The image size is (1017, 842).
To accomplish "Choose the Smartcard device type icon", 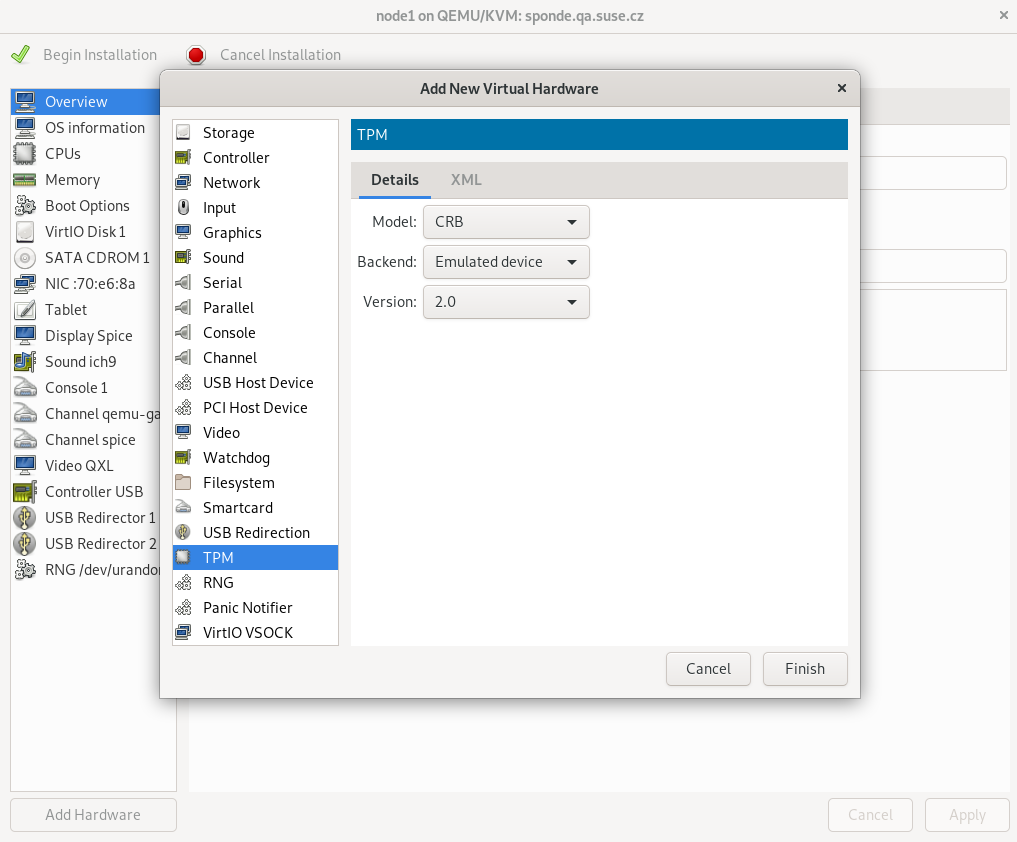I will click(186, 507).
